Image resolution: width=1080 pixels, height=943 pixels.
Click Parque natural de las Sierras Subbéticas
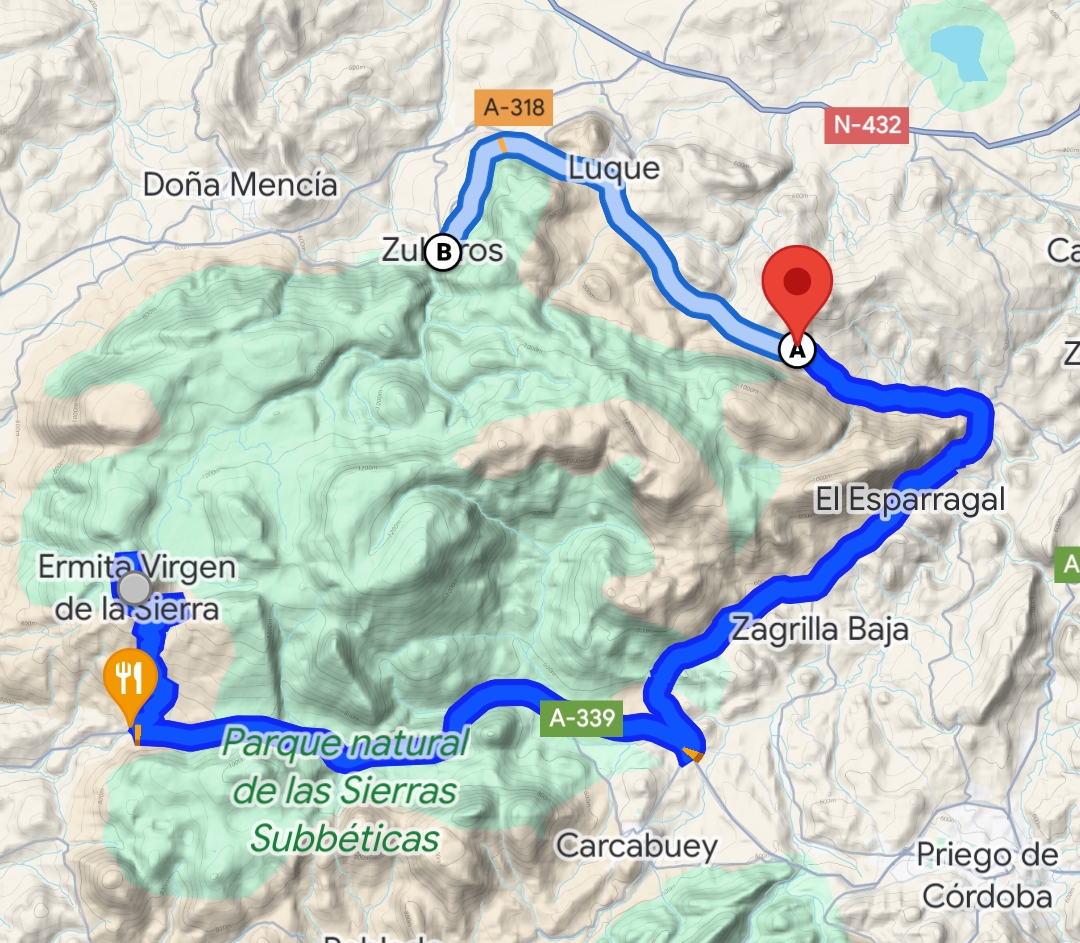tap(346, 791)
